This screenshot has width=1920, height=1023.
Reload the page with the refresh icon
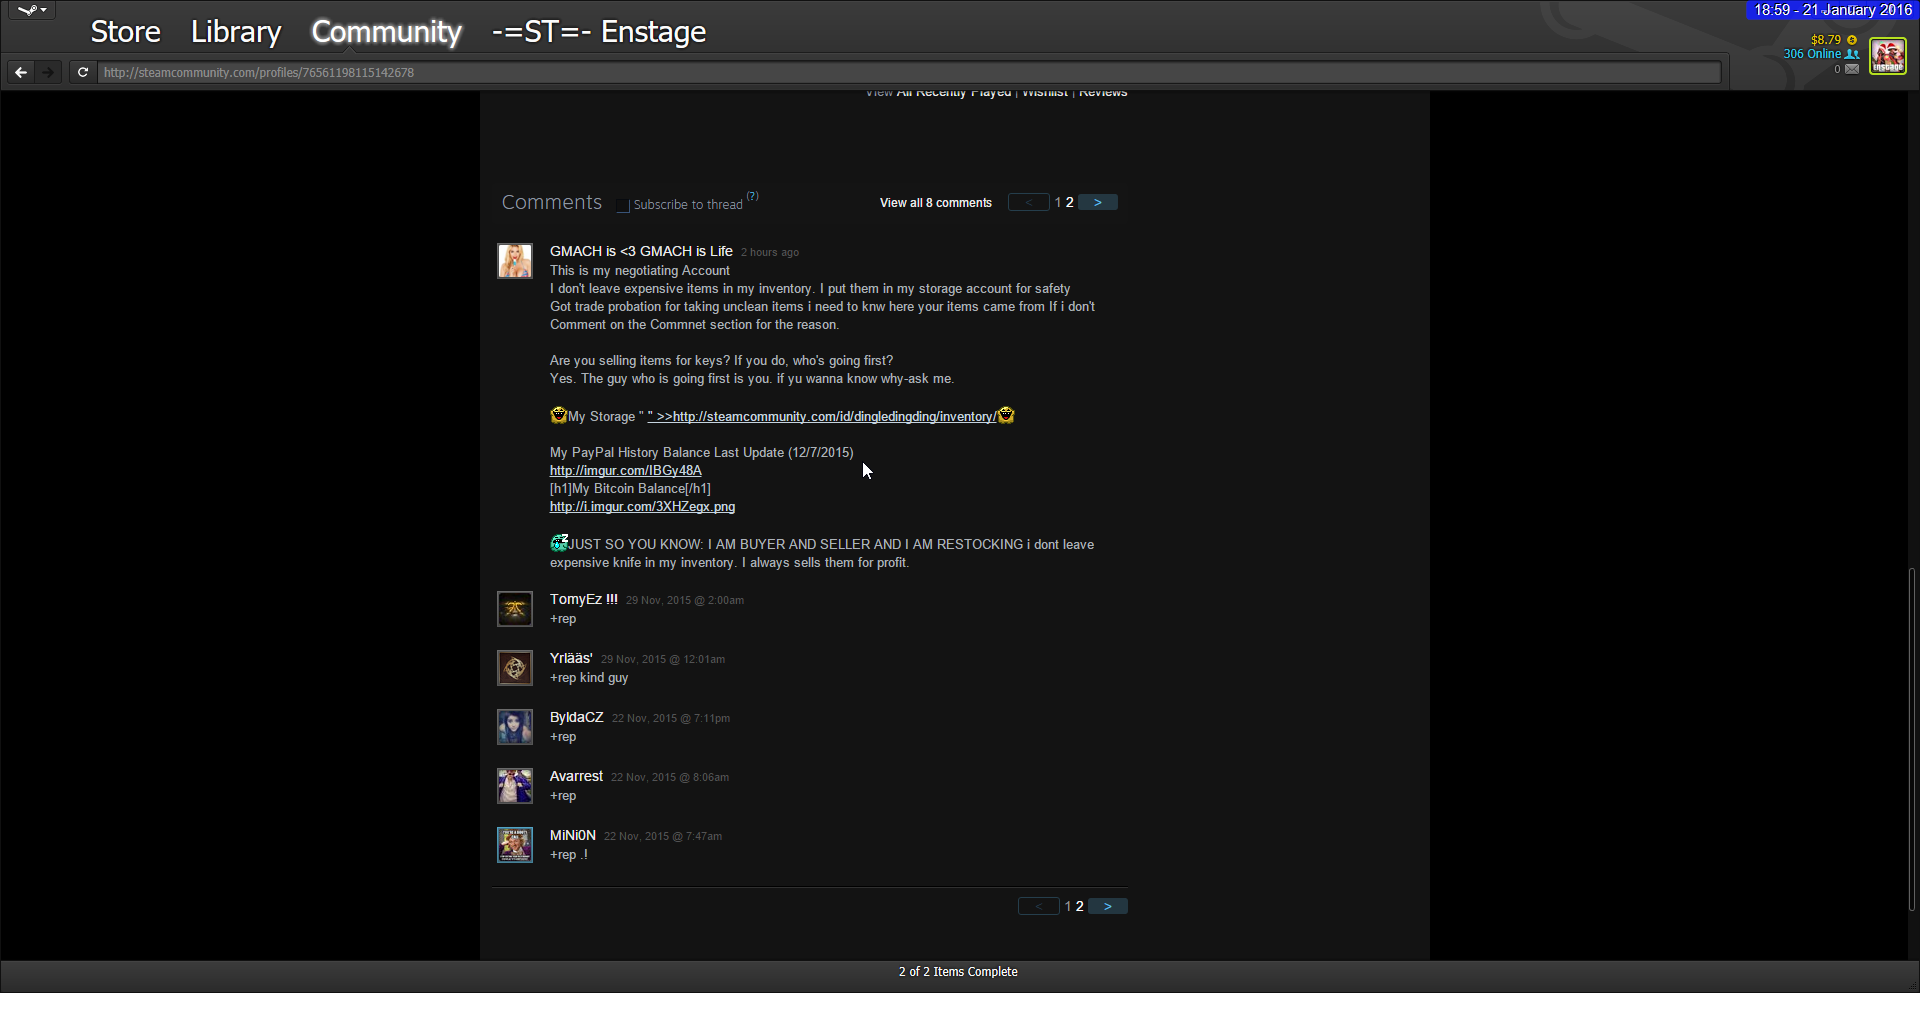(83, 72)
